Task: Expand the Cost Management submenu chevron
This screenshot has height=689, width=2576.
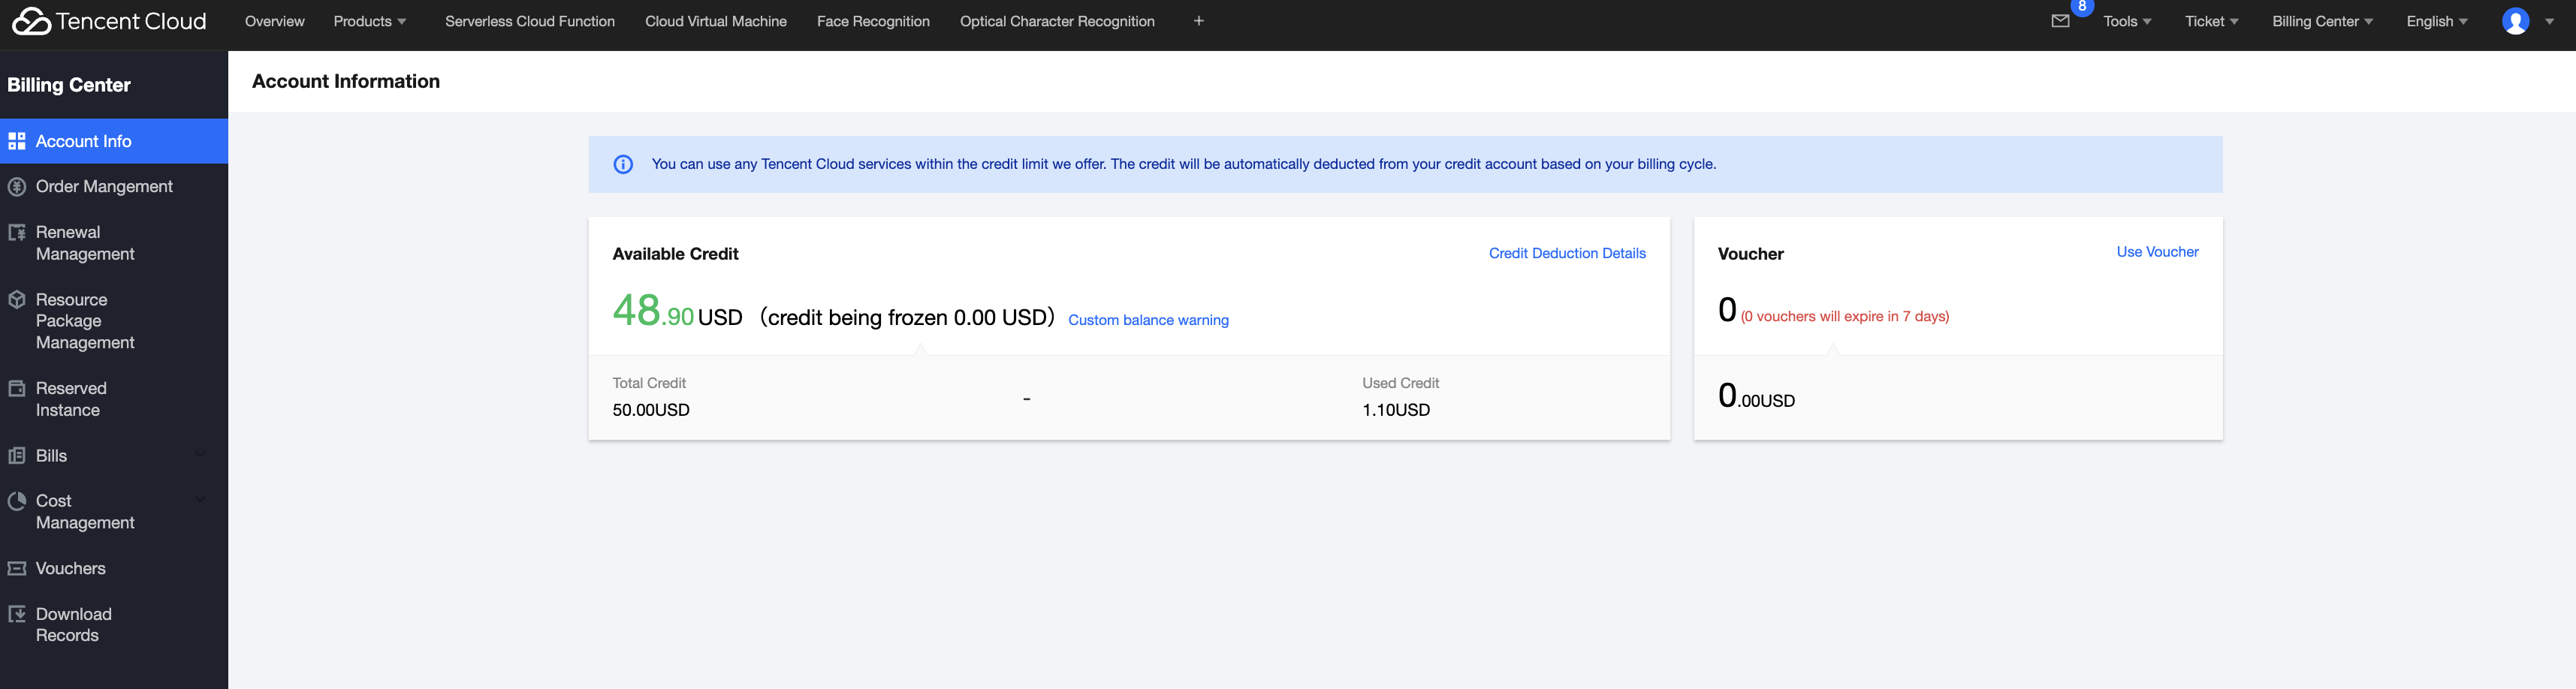Action: click(200, 500)
